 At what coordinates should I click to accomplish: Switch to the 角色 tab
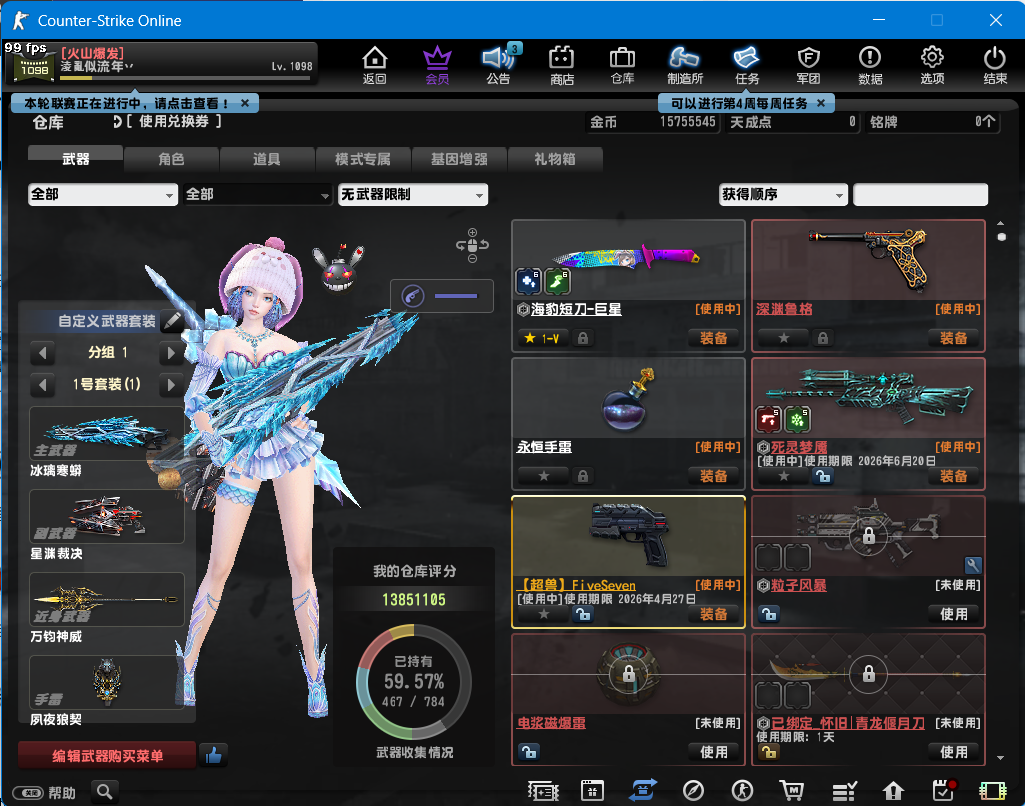[x=171, y=159]
